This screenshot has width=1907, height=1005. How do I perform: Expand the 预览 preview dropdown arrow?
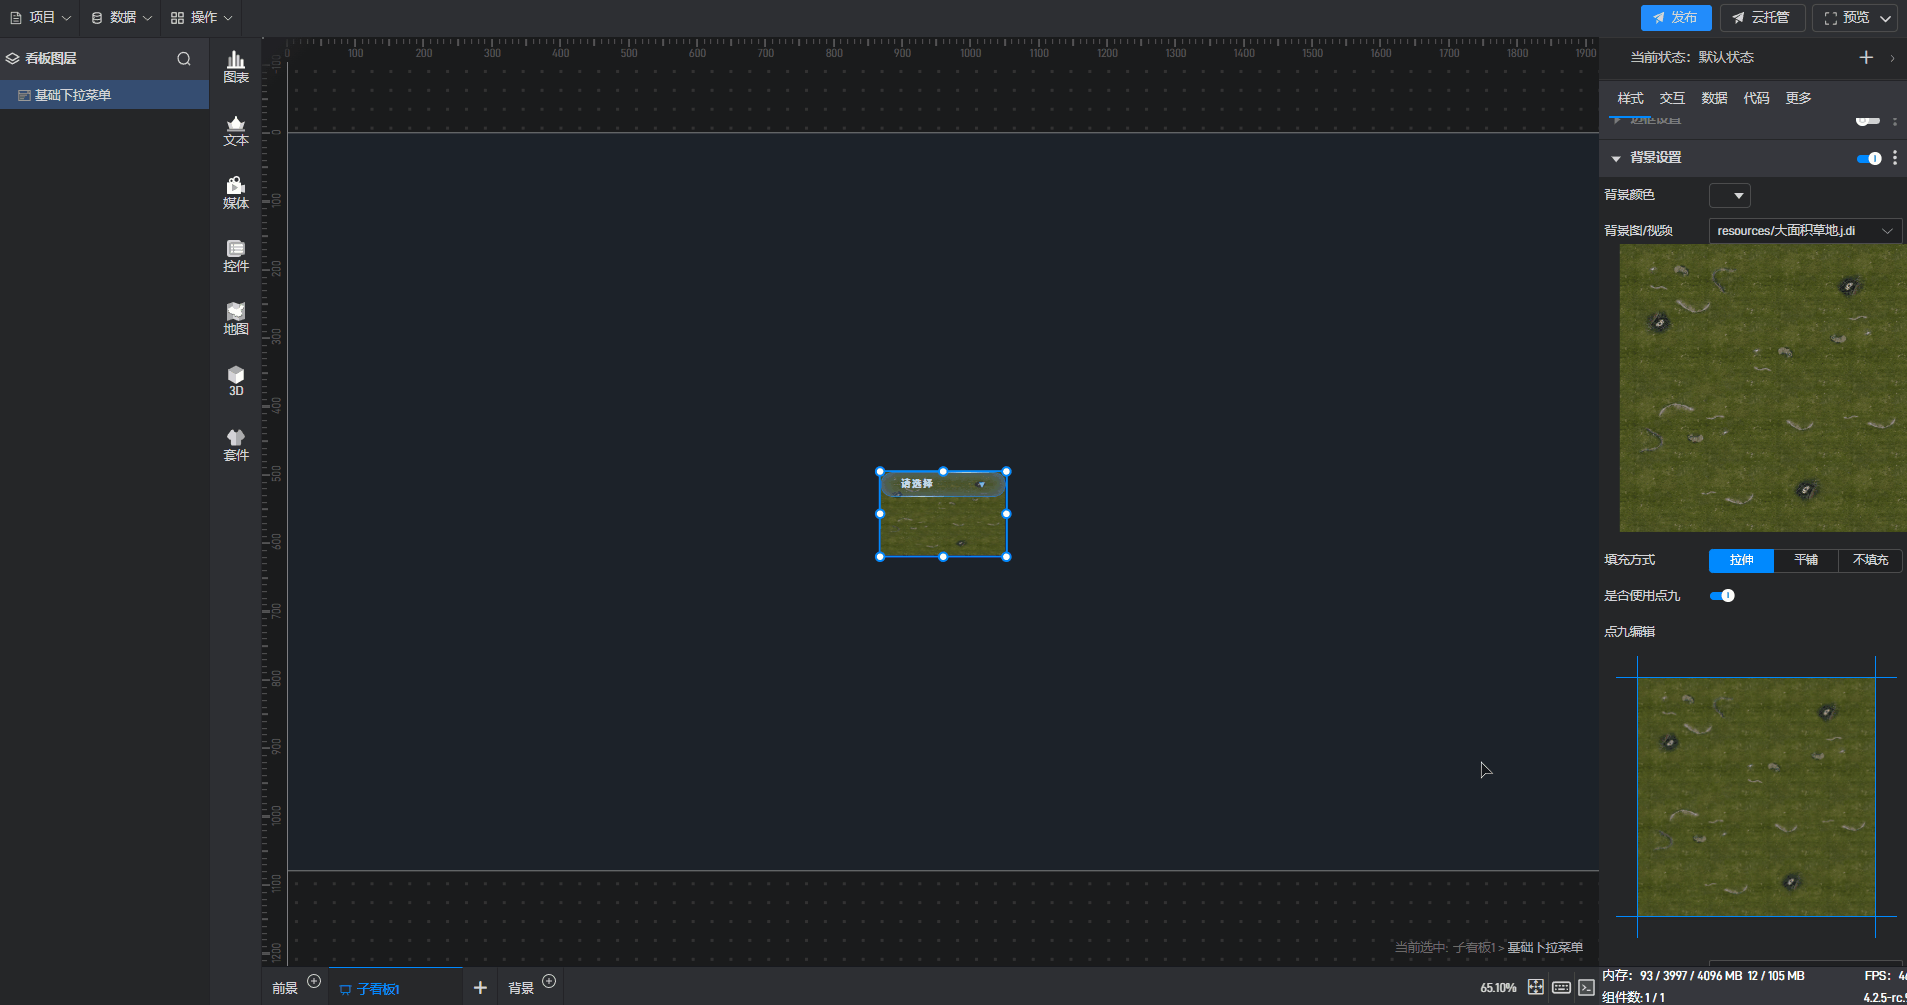tap(1885, 18)
